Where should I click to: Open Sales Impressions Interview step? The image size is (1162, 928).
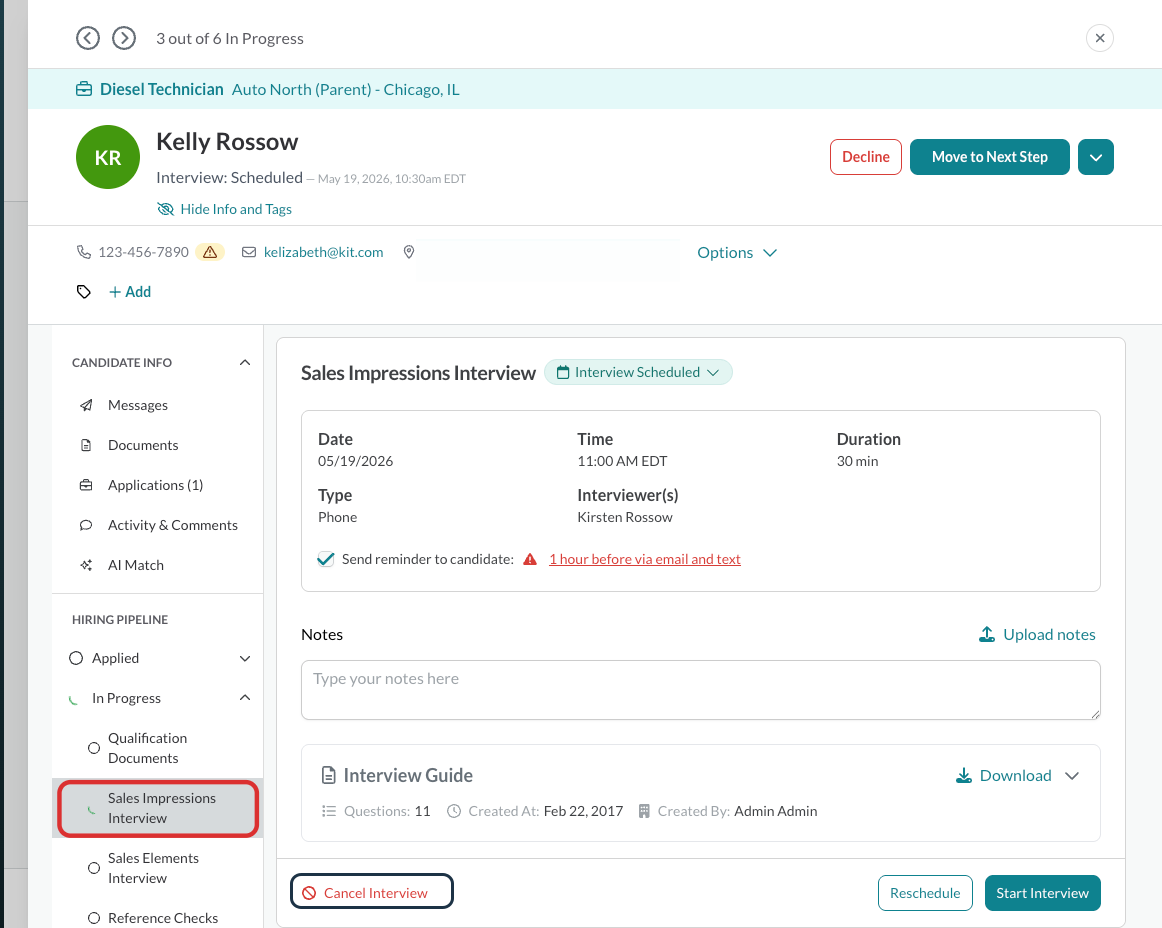coord(158,808)
